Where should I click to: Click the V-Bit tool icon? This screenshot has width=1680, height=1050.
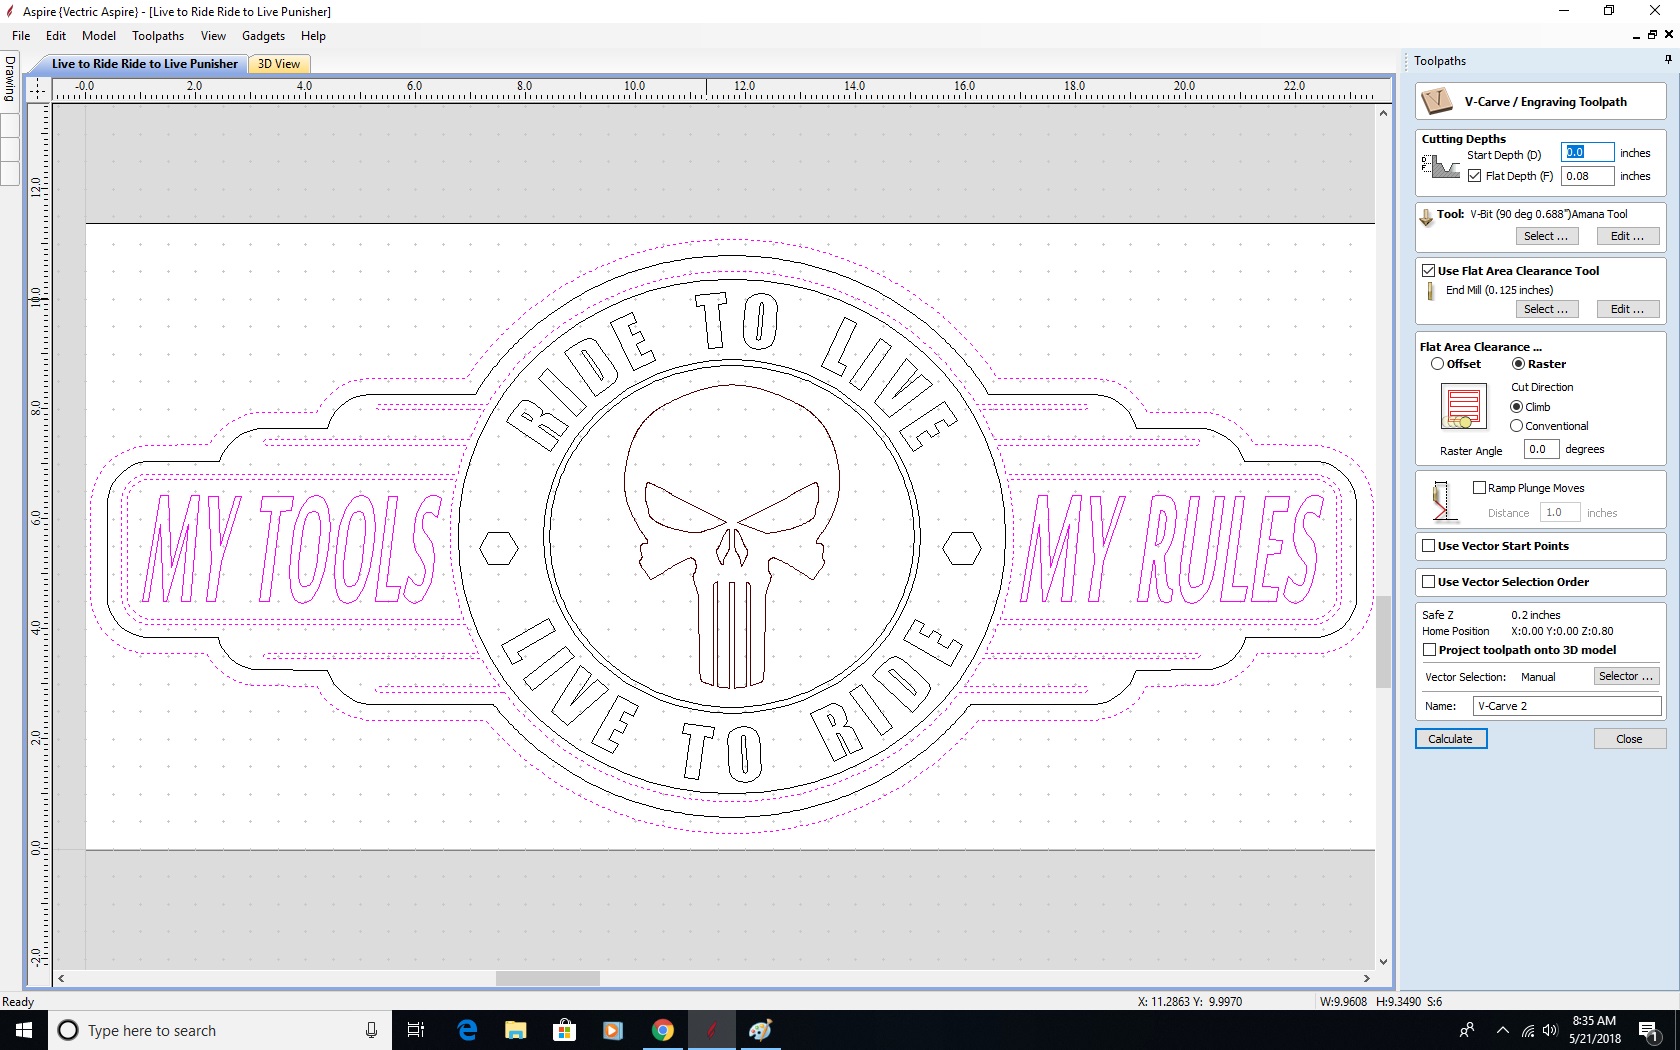click(x=1426, y=216)
